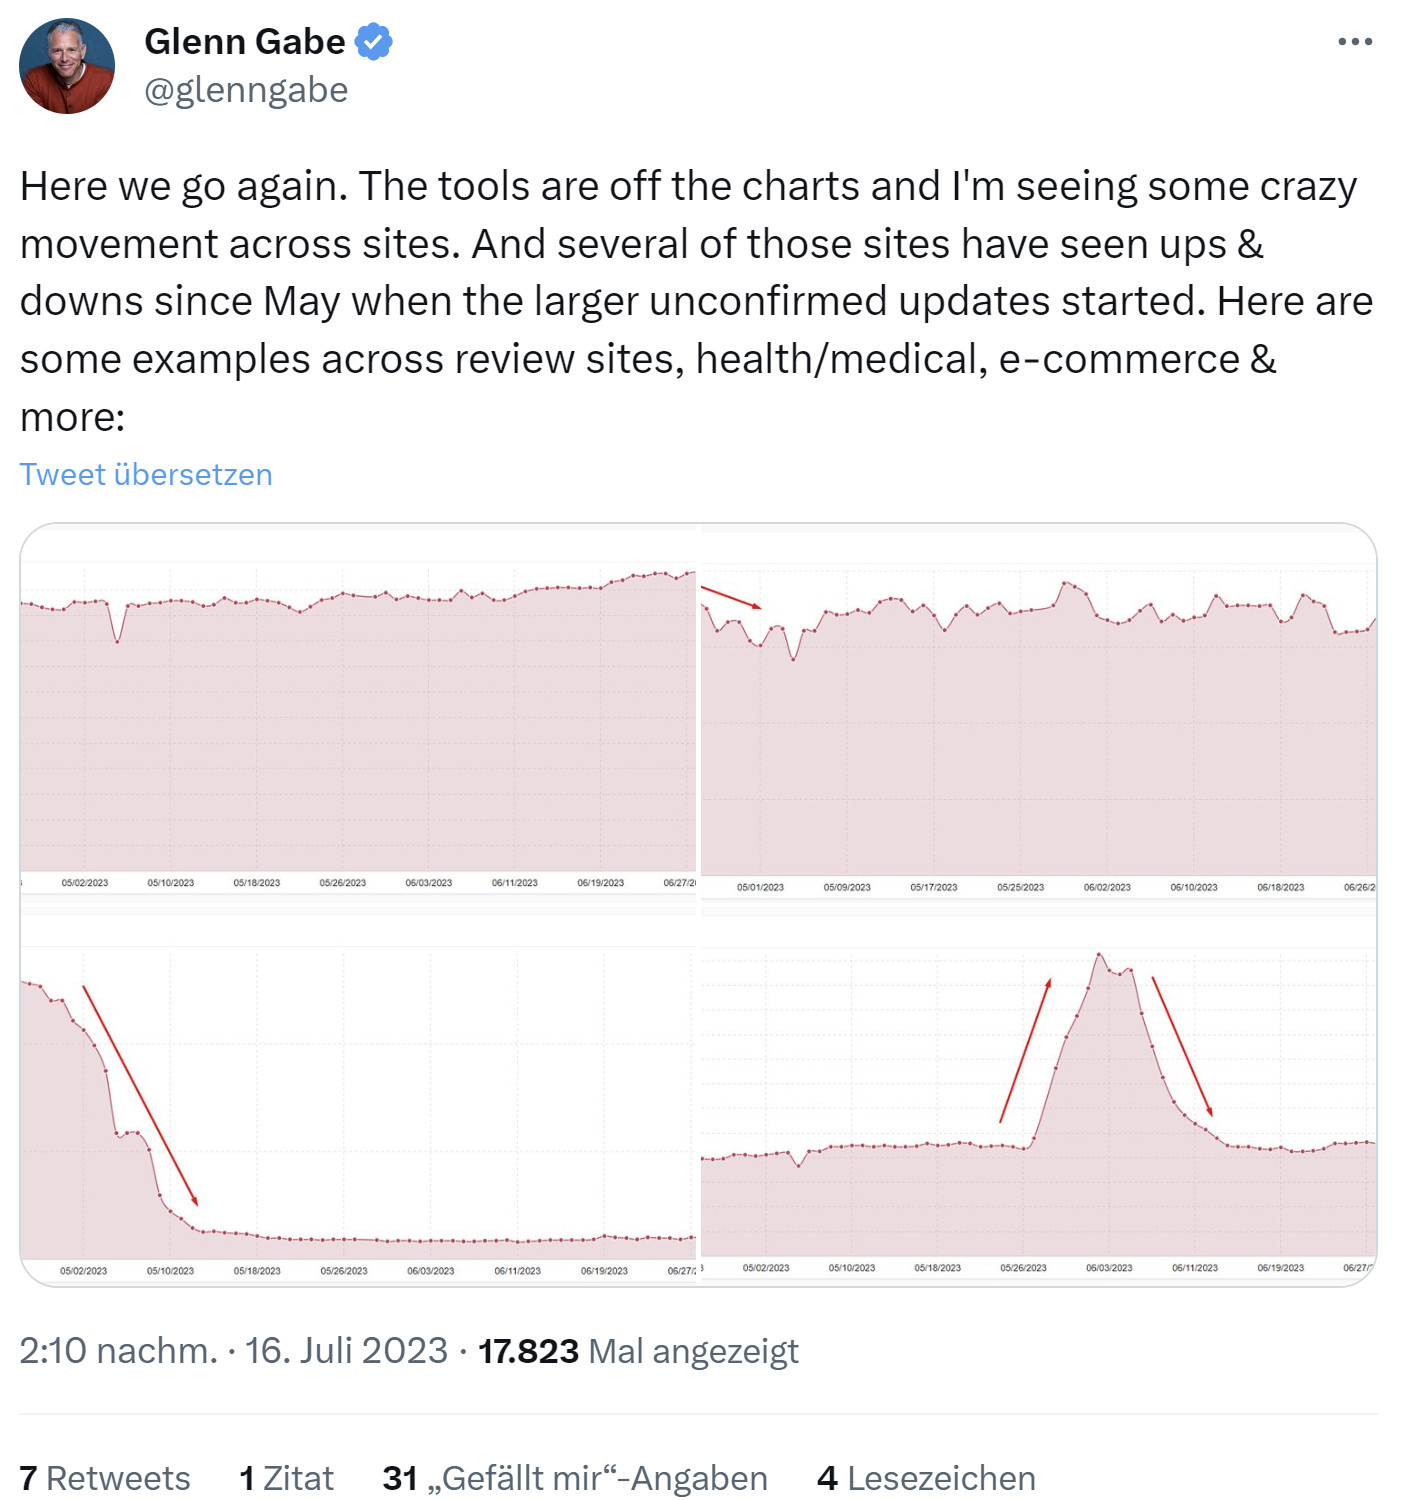1405x1500 pixels.
Task: Click the red arrow annotation on top-right chart
Action: [732, 598]
